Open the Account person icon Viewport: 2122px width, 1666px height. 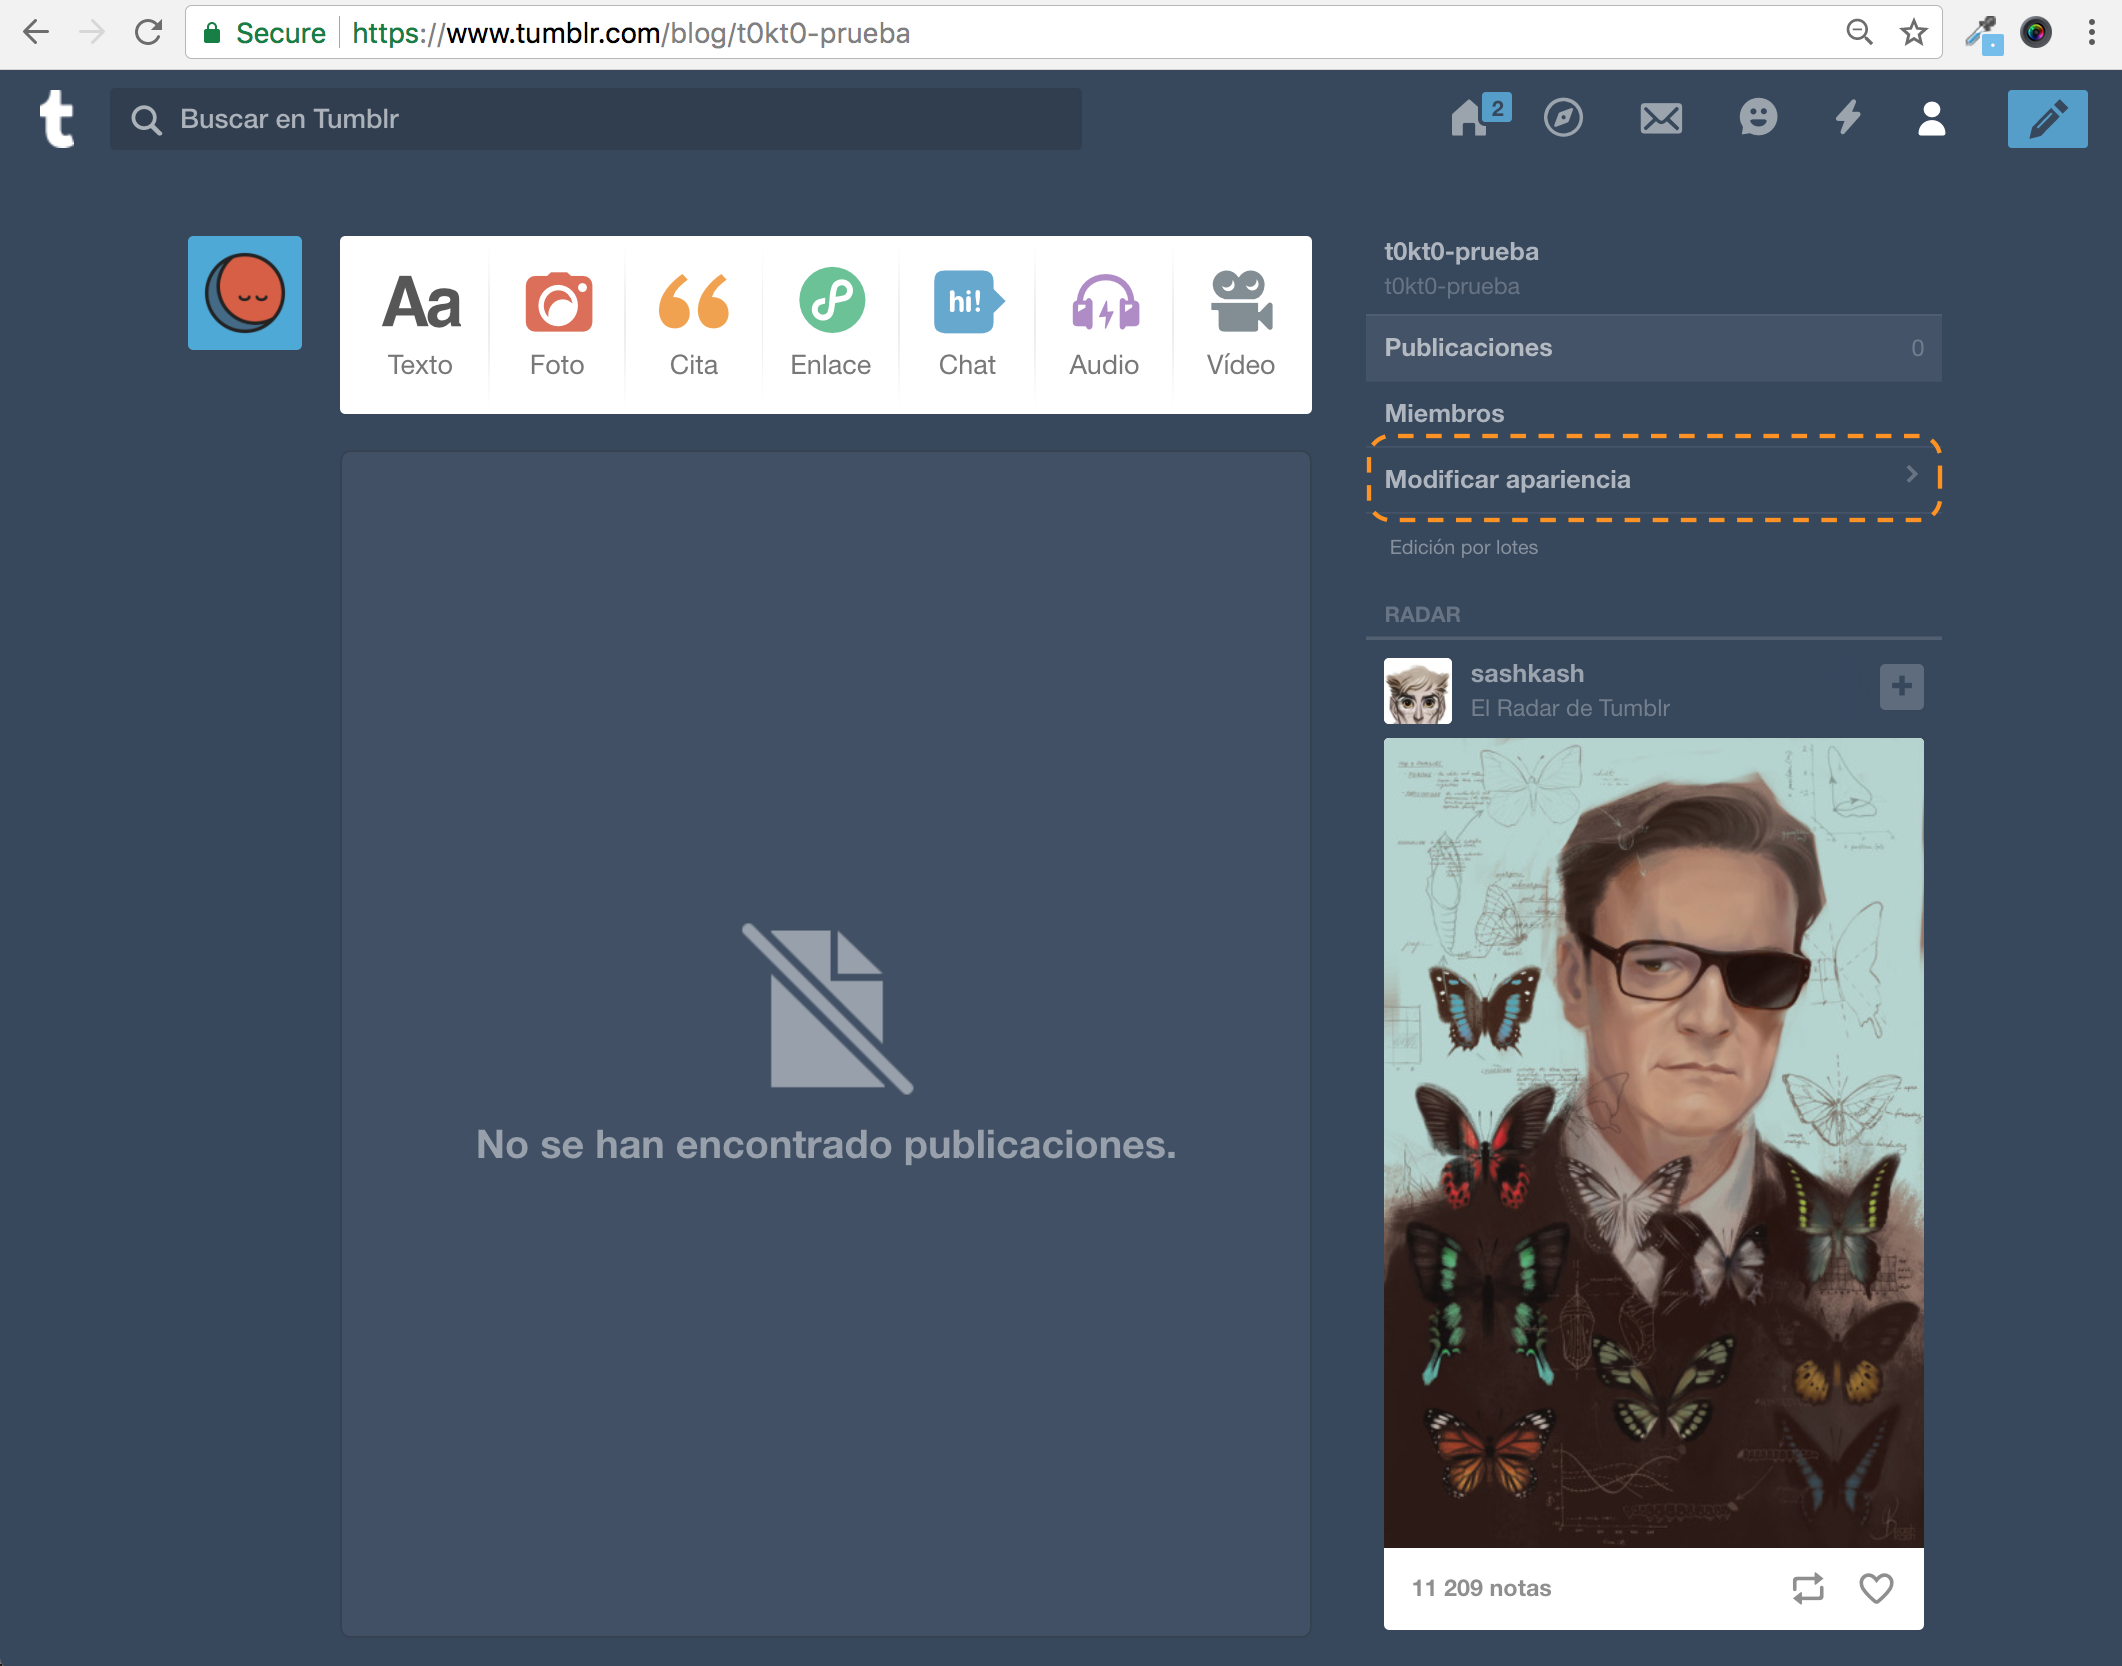pos(1932,118)
